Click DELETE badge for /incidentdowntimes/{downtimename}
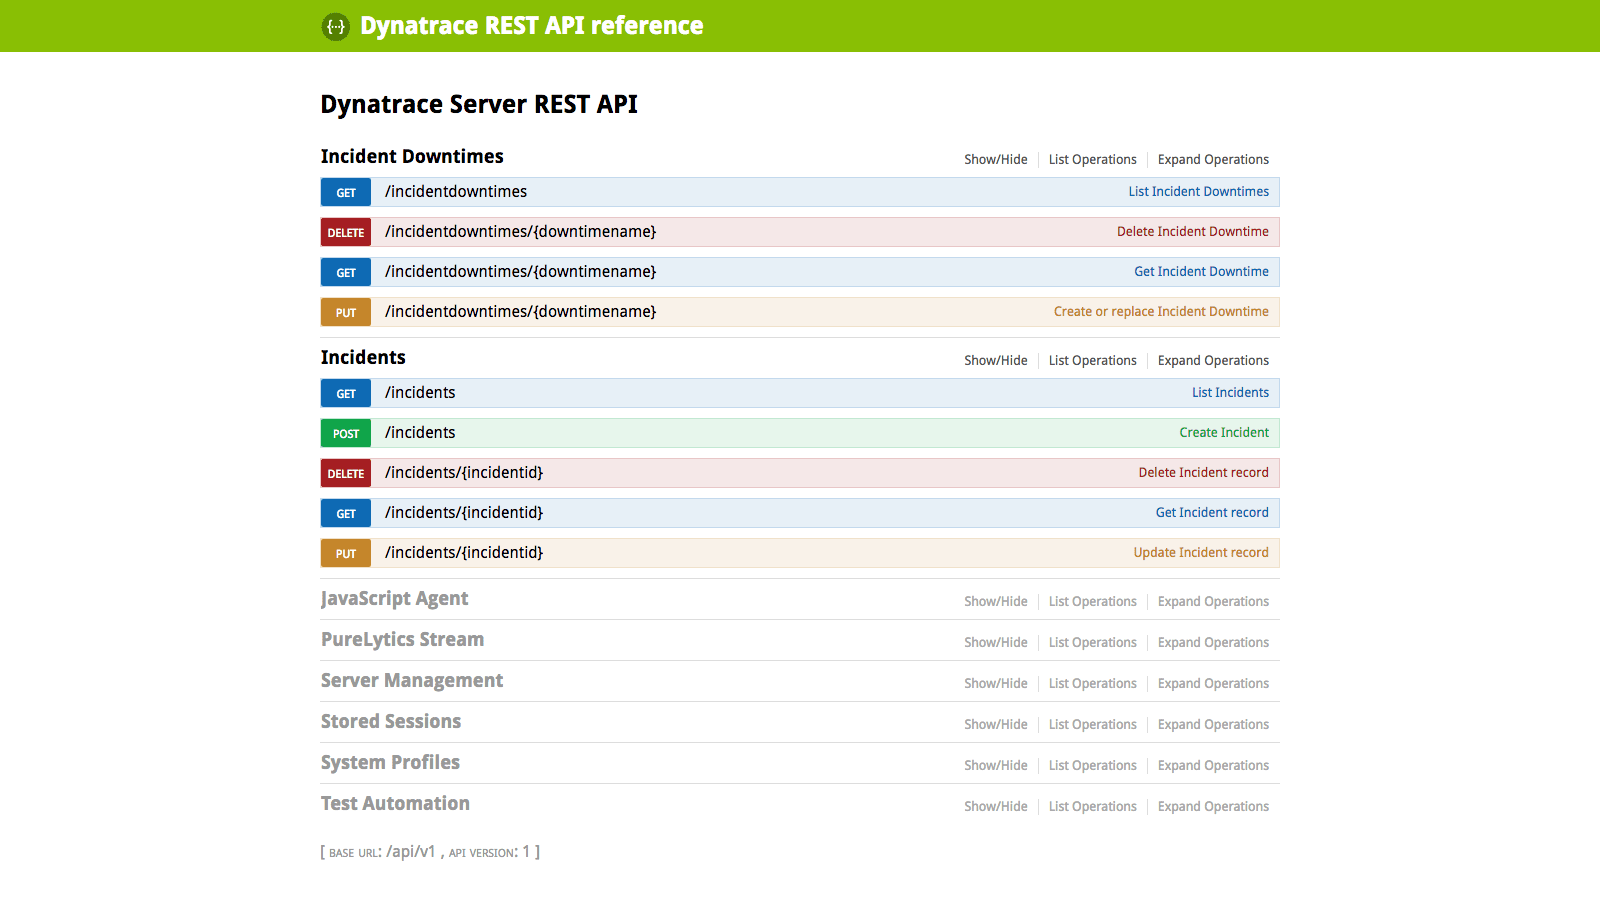 click(x=346, y=232)
